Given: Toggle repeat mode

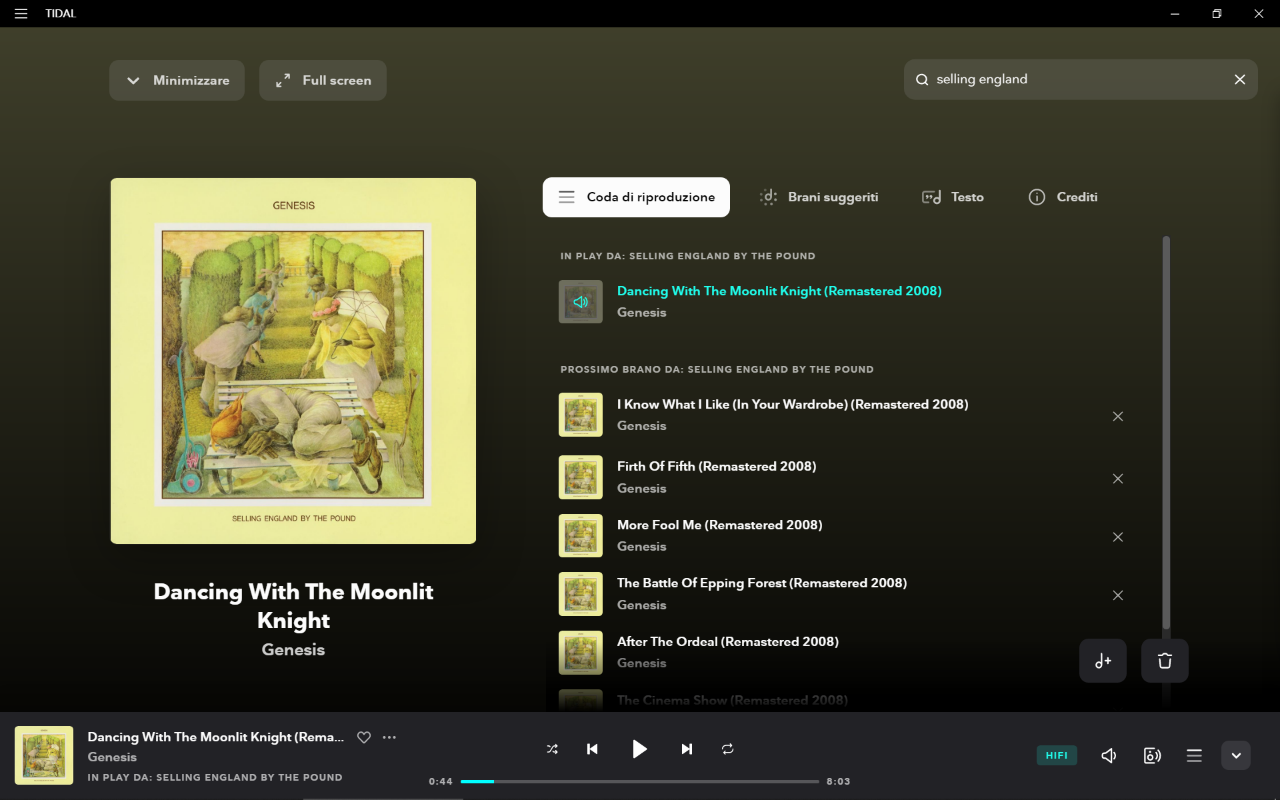Looking at the screenshot, I should pyautogui.click(x=728, y=749).
